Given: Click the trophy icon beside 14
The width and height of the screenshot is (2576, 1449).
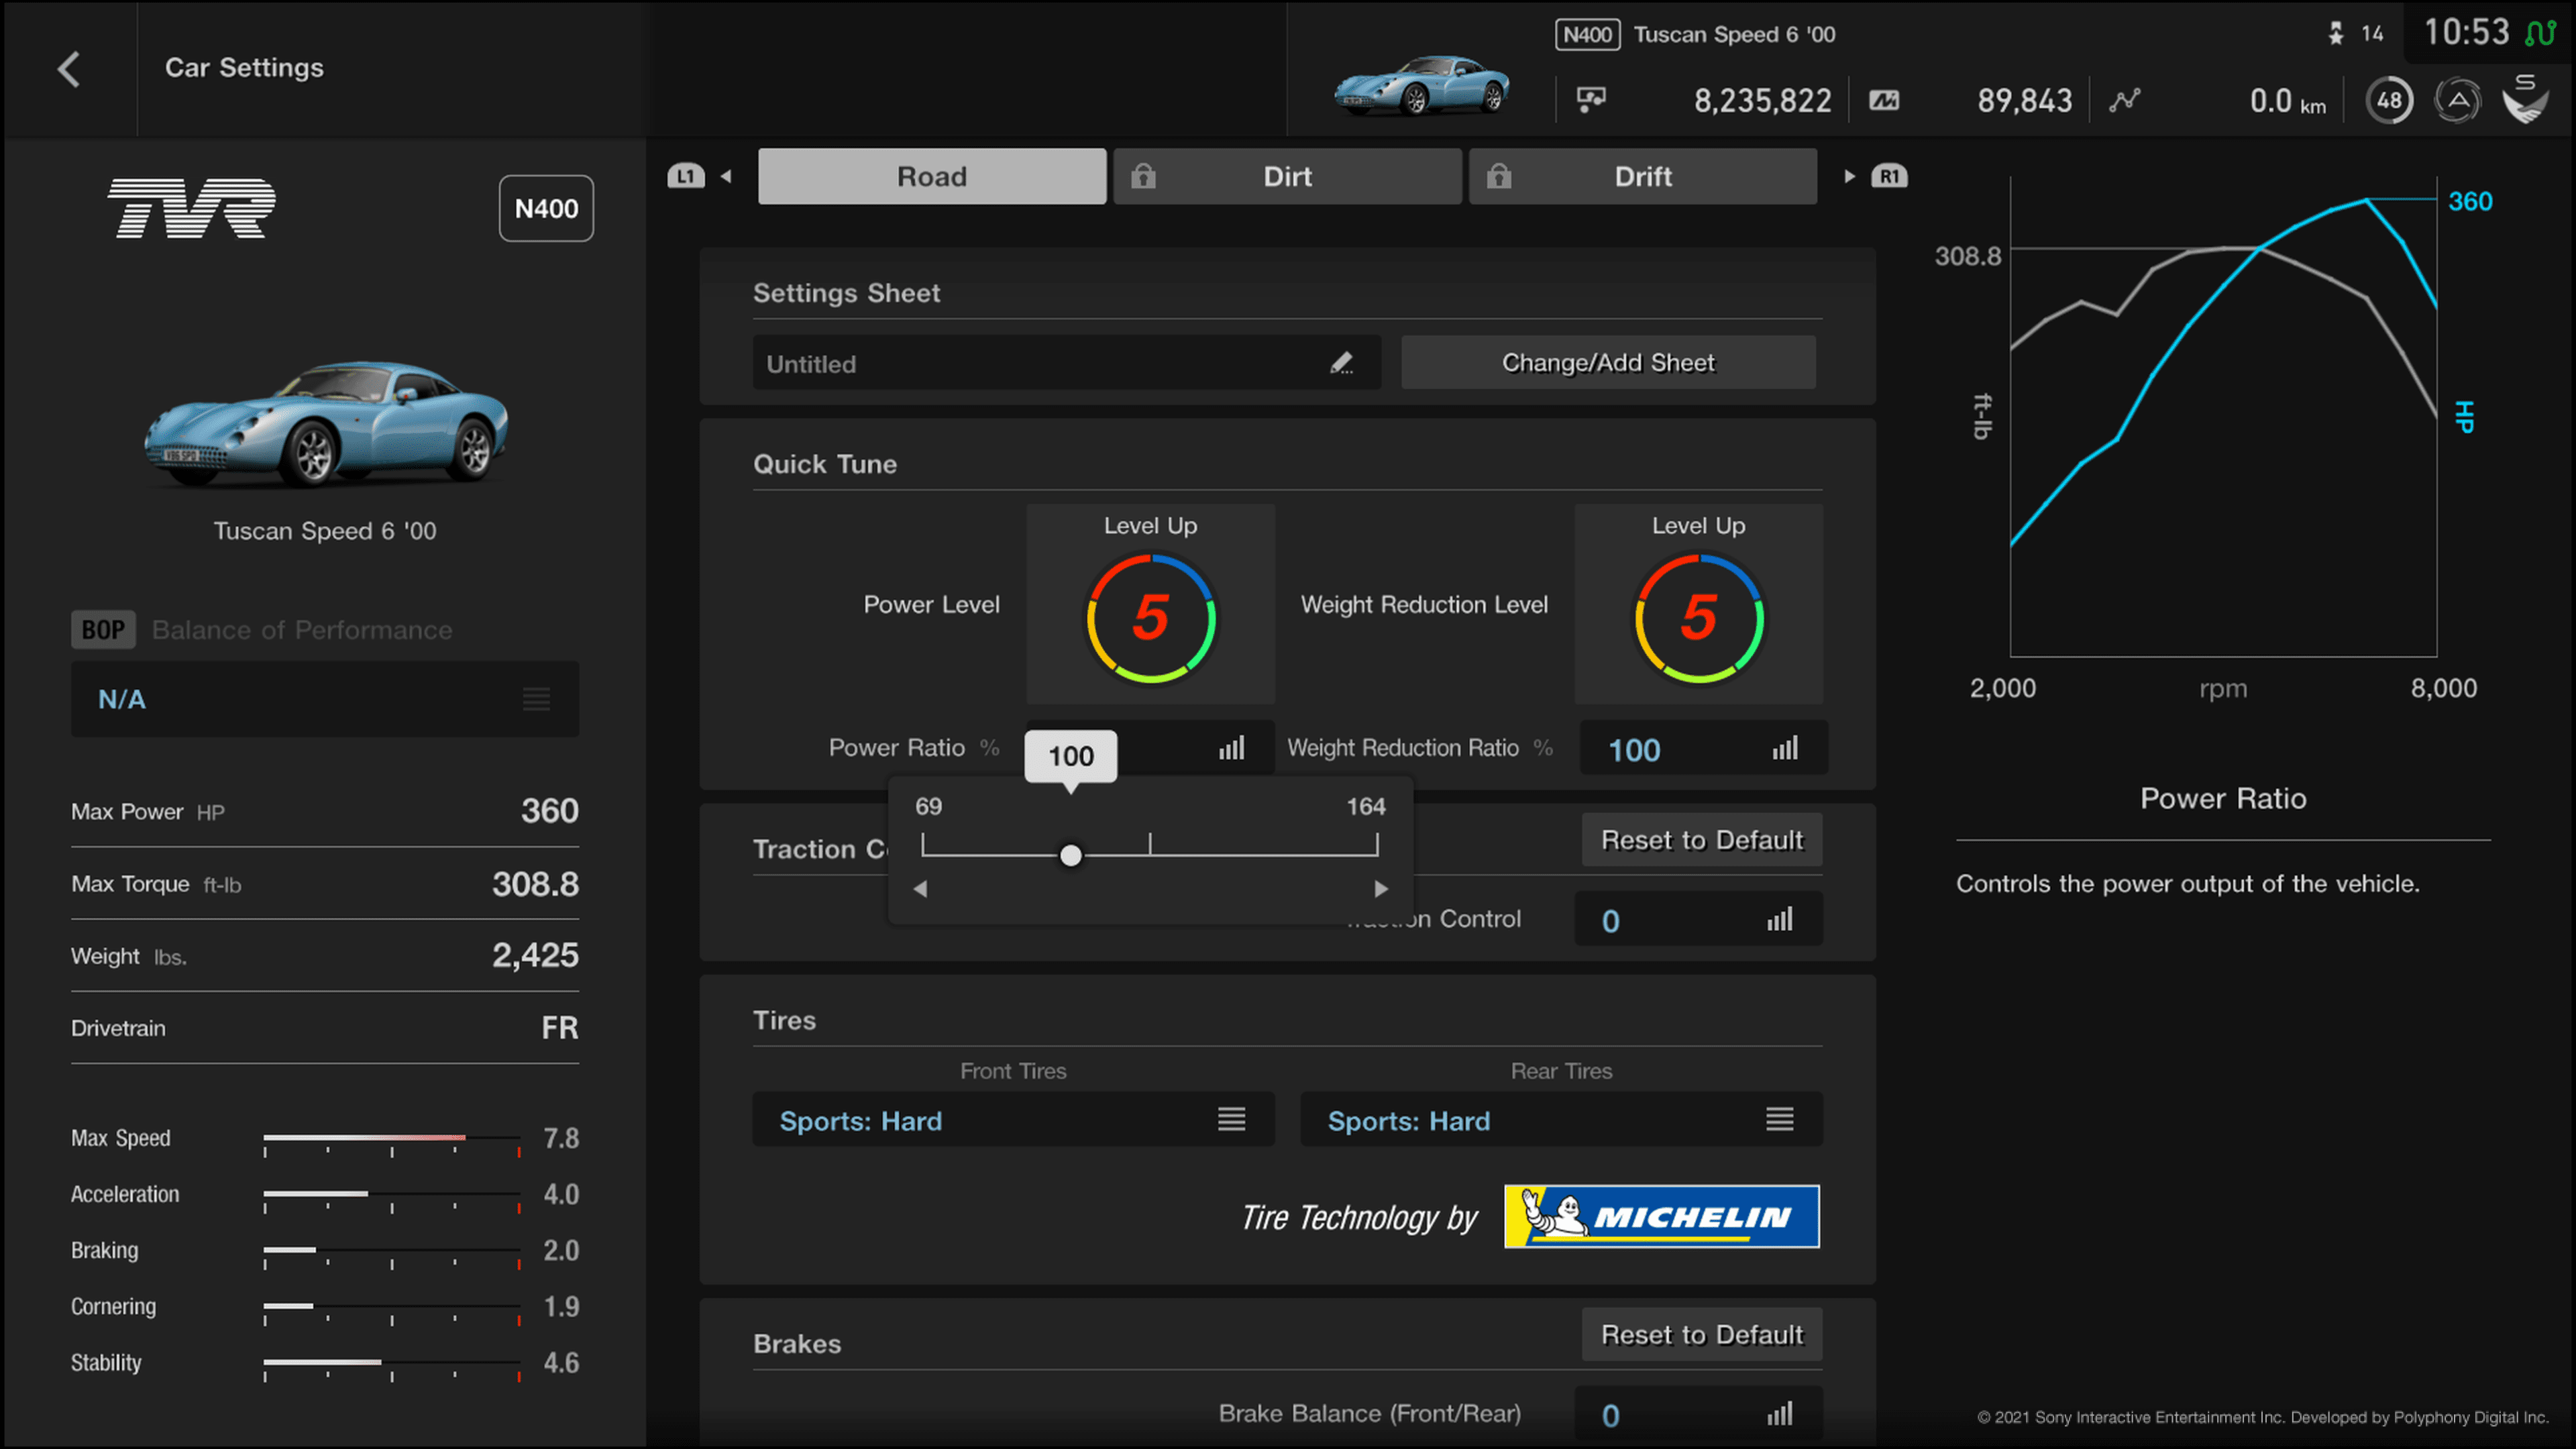Looking at the screenshot, I should click(2336, 34).
